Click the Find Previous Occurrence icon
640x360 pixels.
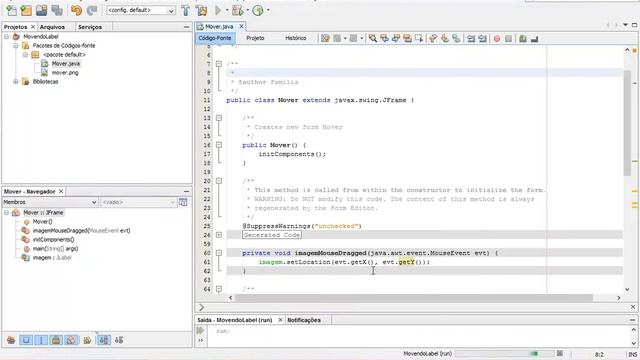pyautogui.click(x=384, y=38)
